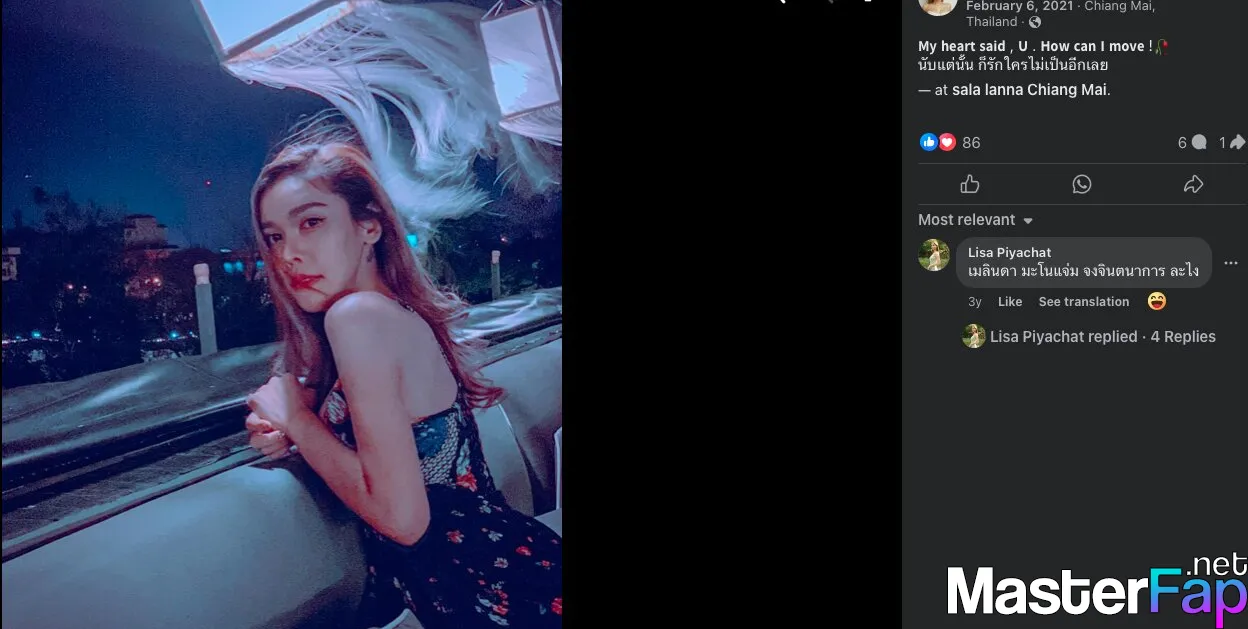Click the small avatar beside Lisa Piyachat replied

click(x=974, y=337)
